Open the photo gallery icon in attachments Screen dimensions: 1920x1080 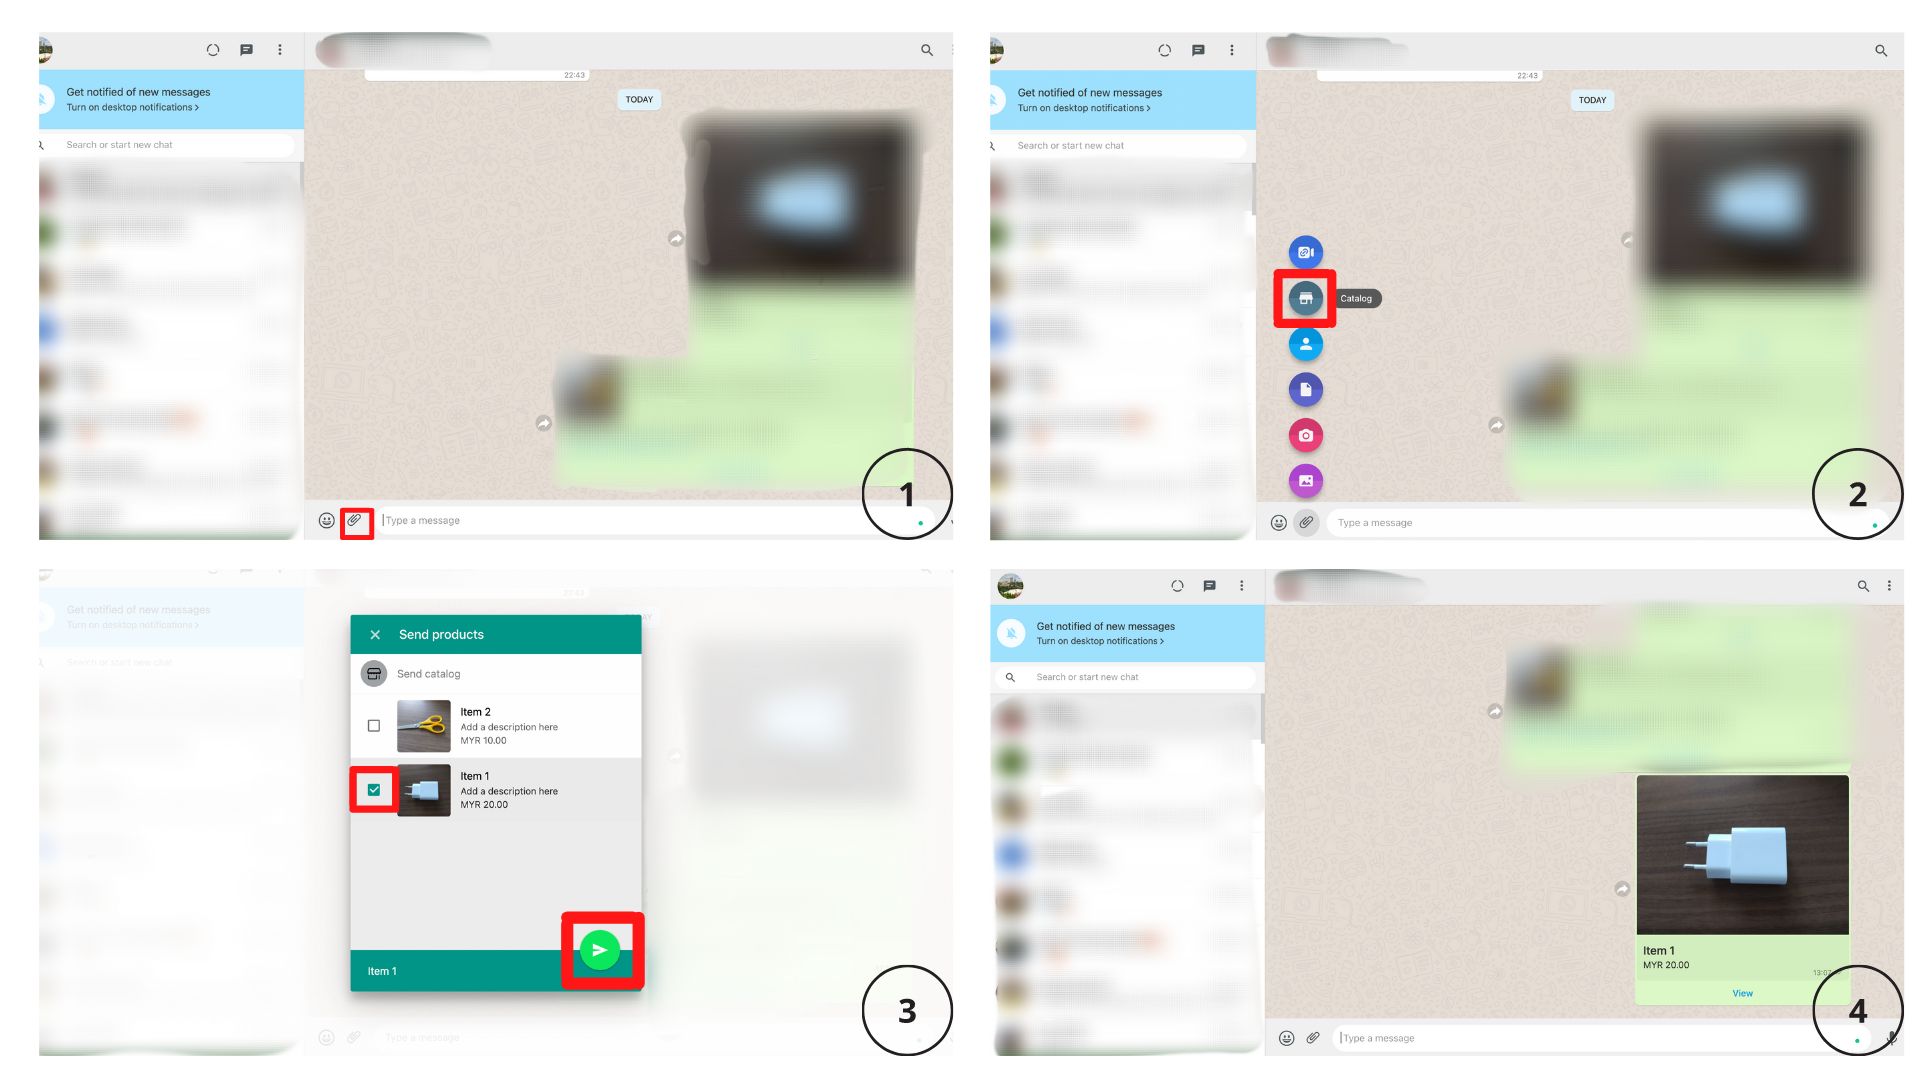click(1305, 480)
